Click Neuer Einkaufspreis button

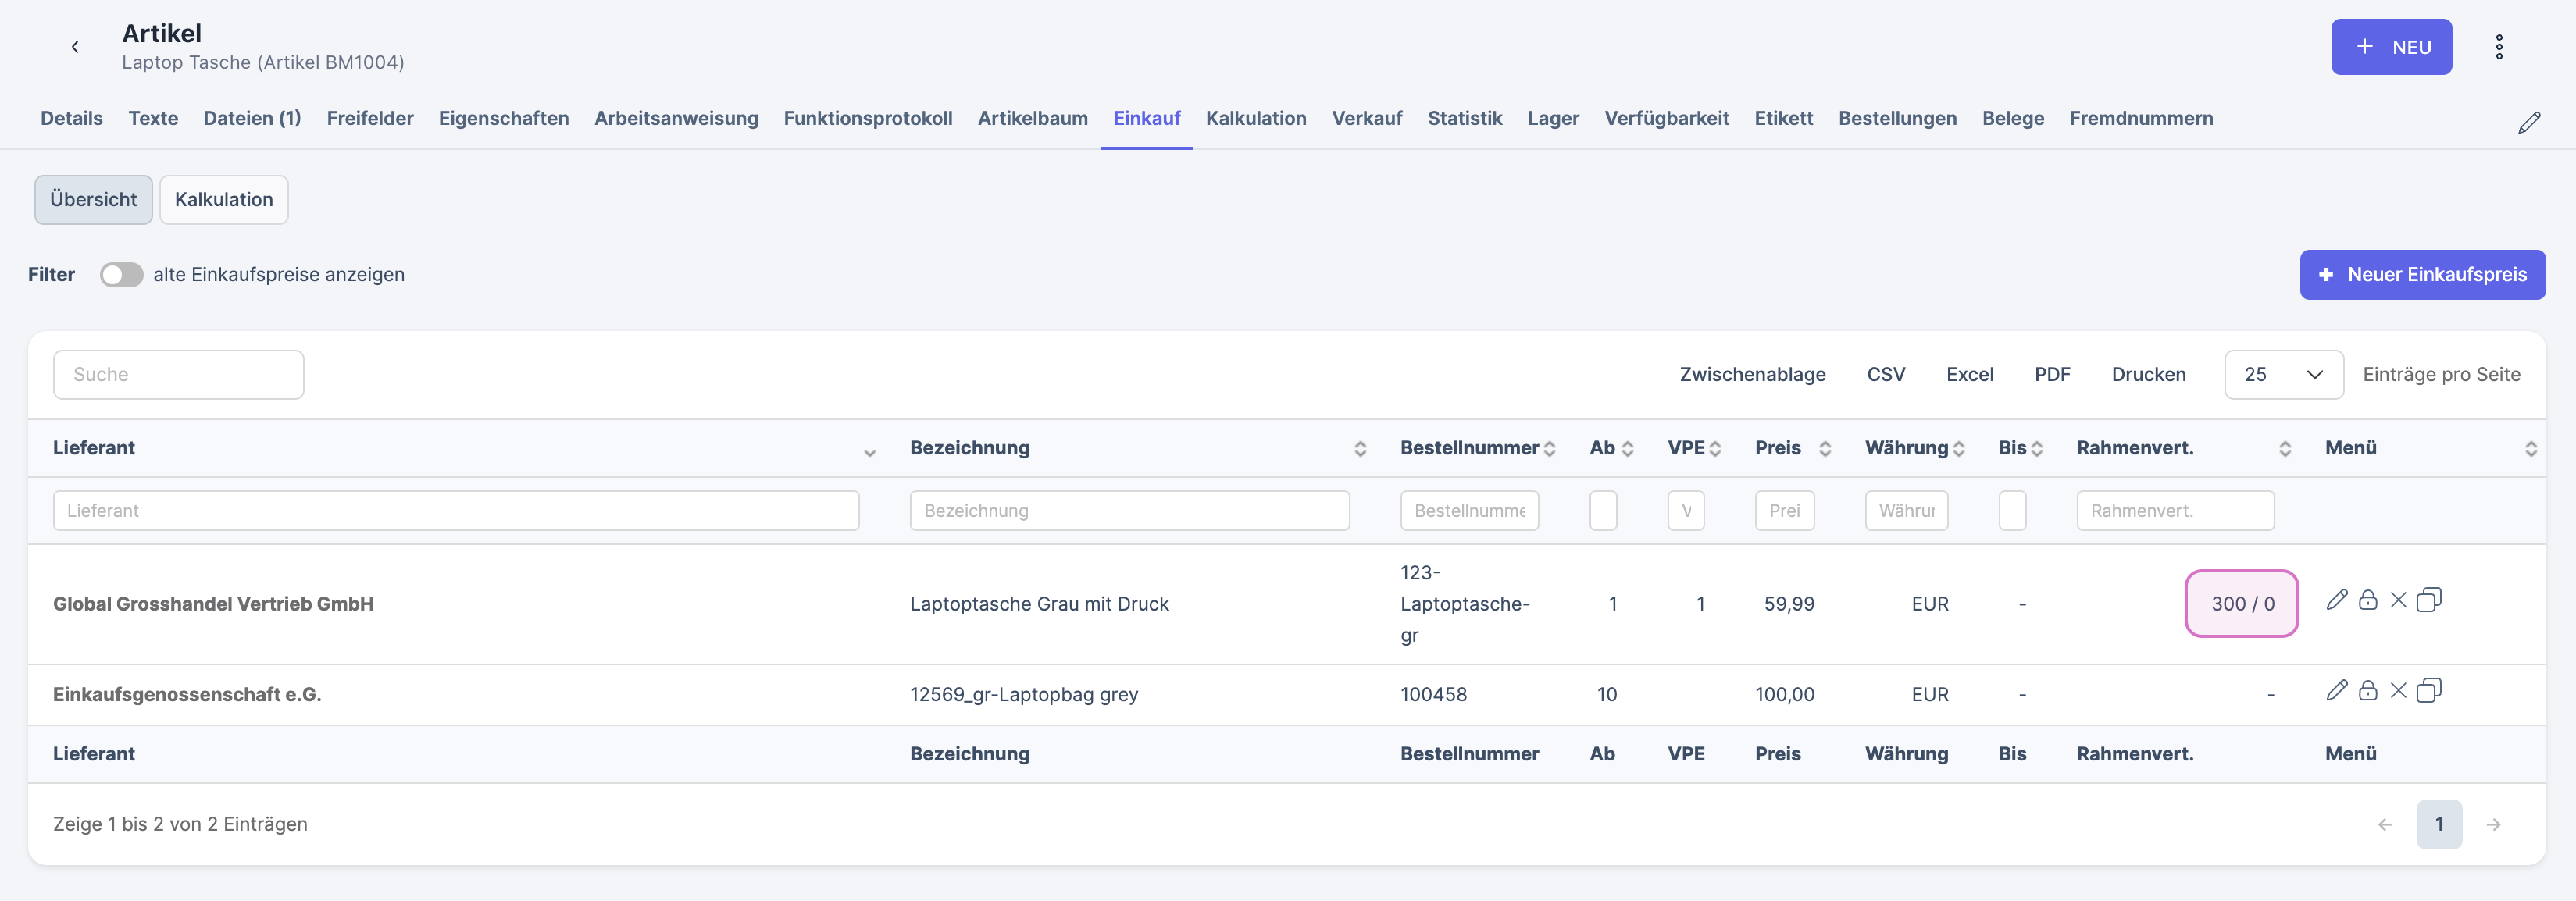2421,275
